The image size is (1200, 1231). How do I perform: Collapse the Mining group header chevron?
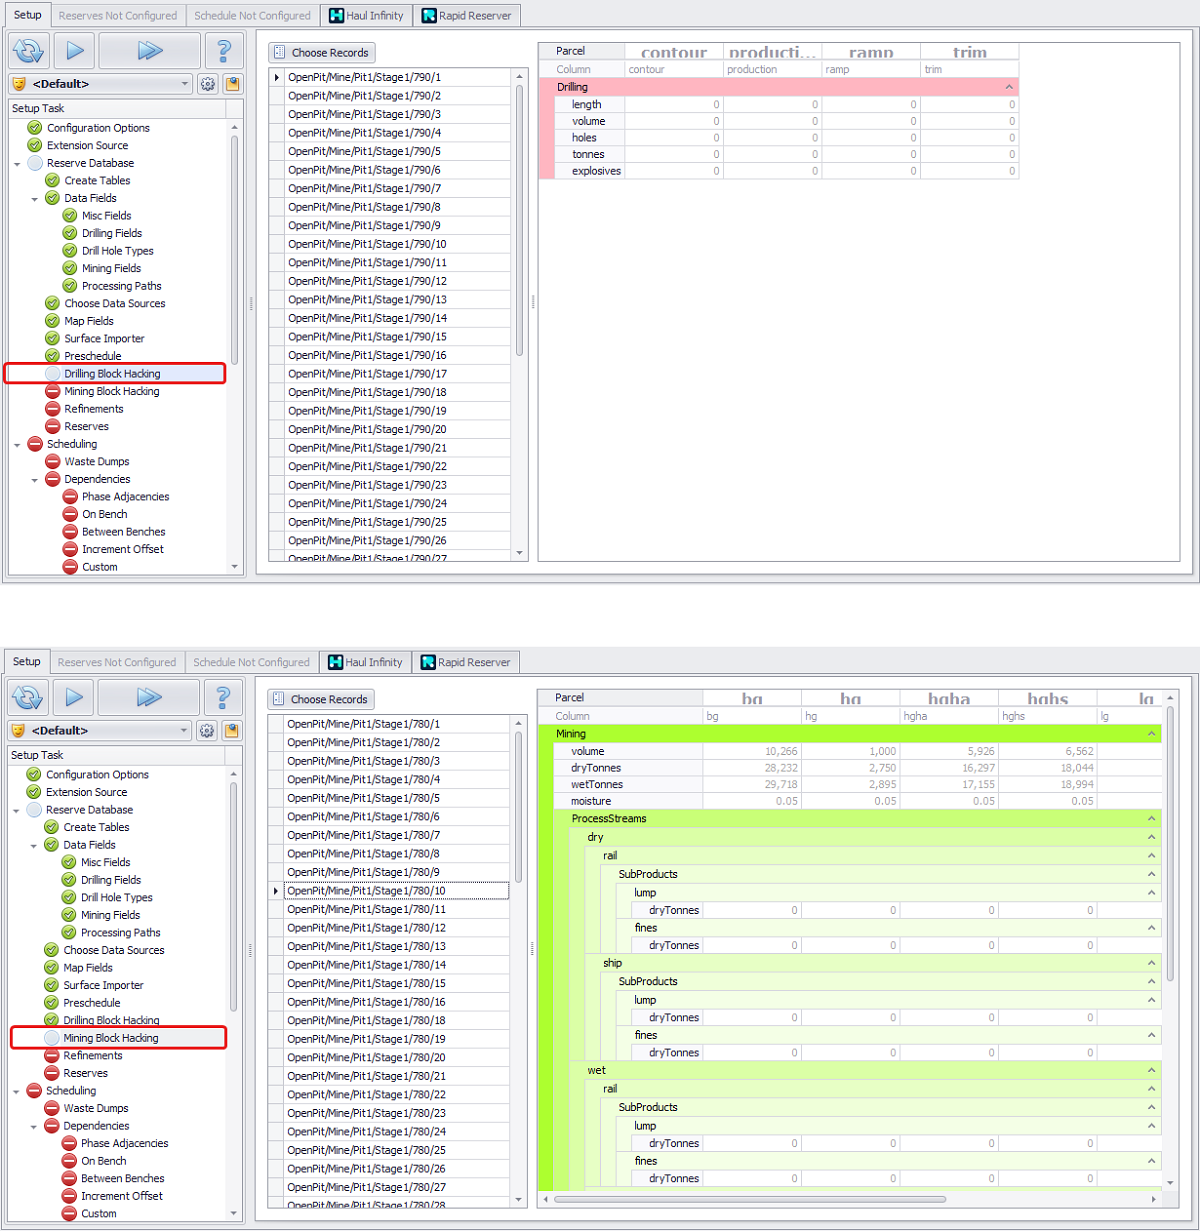[x=1152, y=734]
